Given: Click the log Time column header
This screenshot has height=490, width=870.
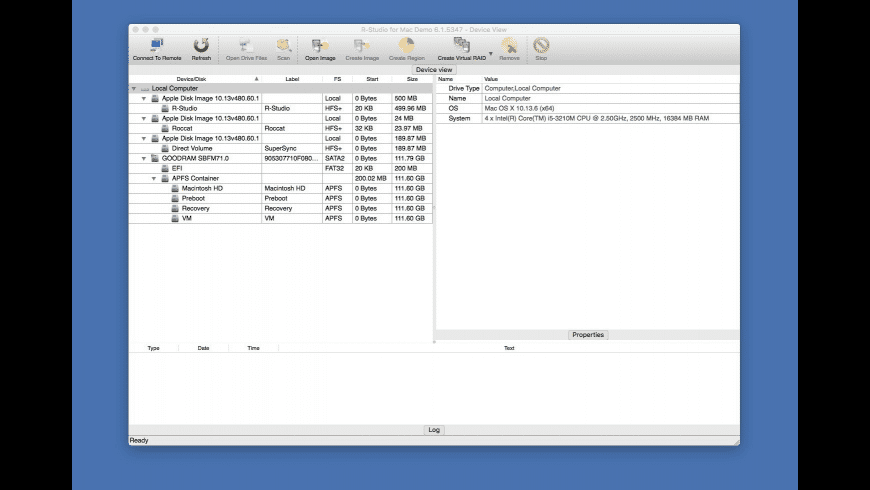Looking at the screenshot, I should point(254,348).
